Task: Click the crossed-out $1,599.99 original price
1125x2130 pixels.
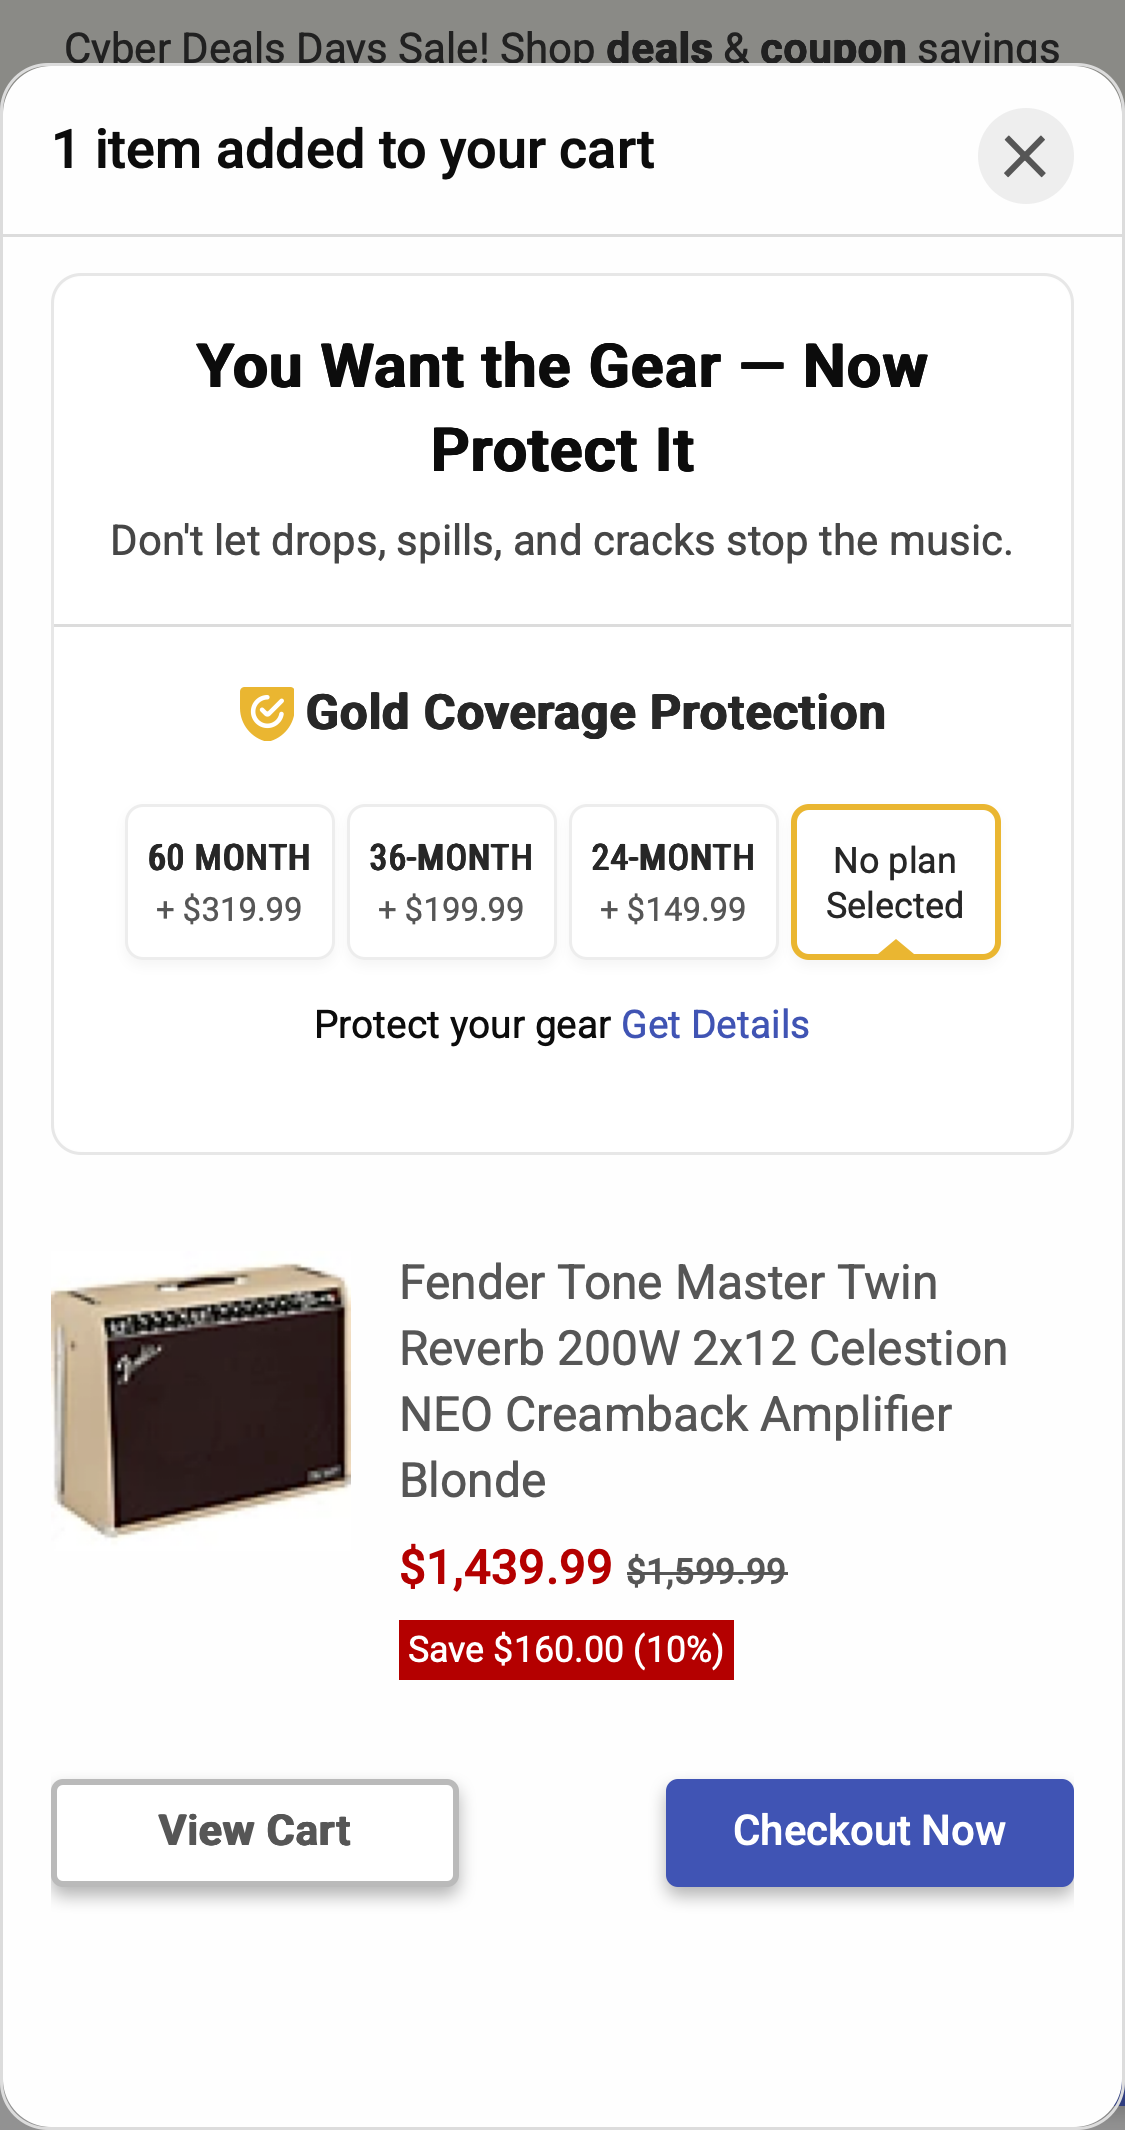Action: coord(707,1571)
